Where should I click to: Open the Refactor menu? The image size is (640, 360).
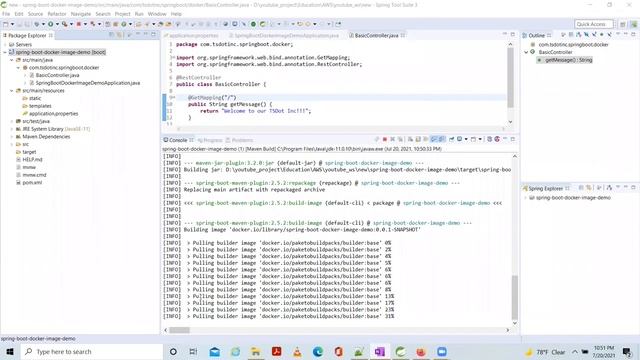click(57, 14)
